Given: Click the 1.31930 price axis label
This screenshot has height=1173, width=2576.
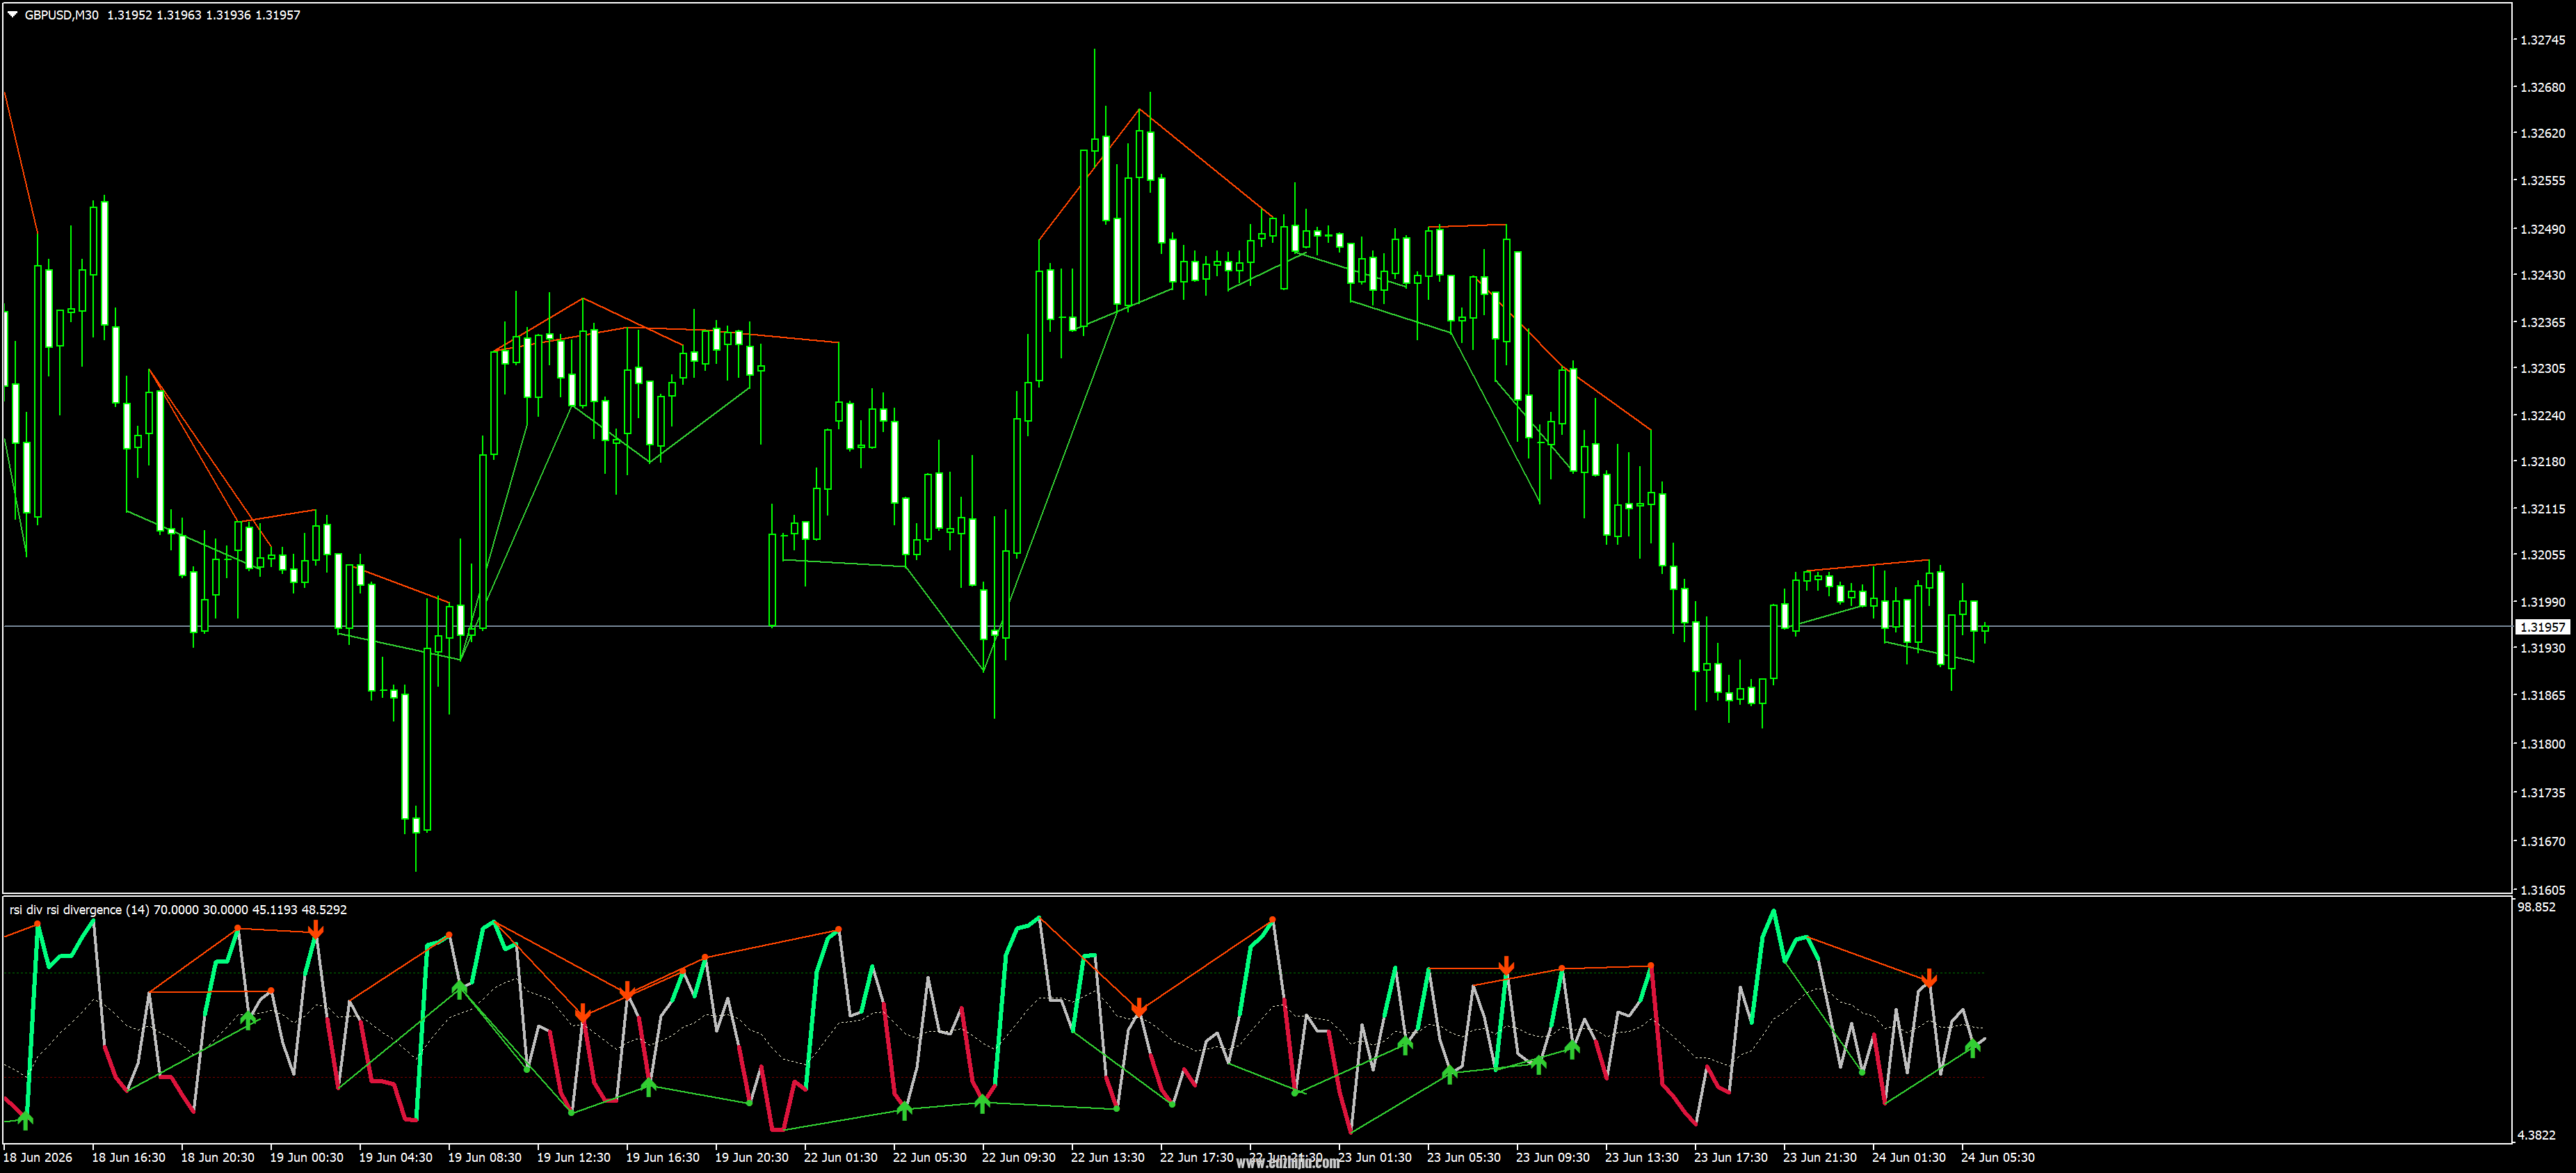Looking at the screenshot, I should [x=2542, y=648].
